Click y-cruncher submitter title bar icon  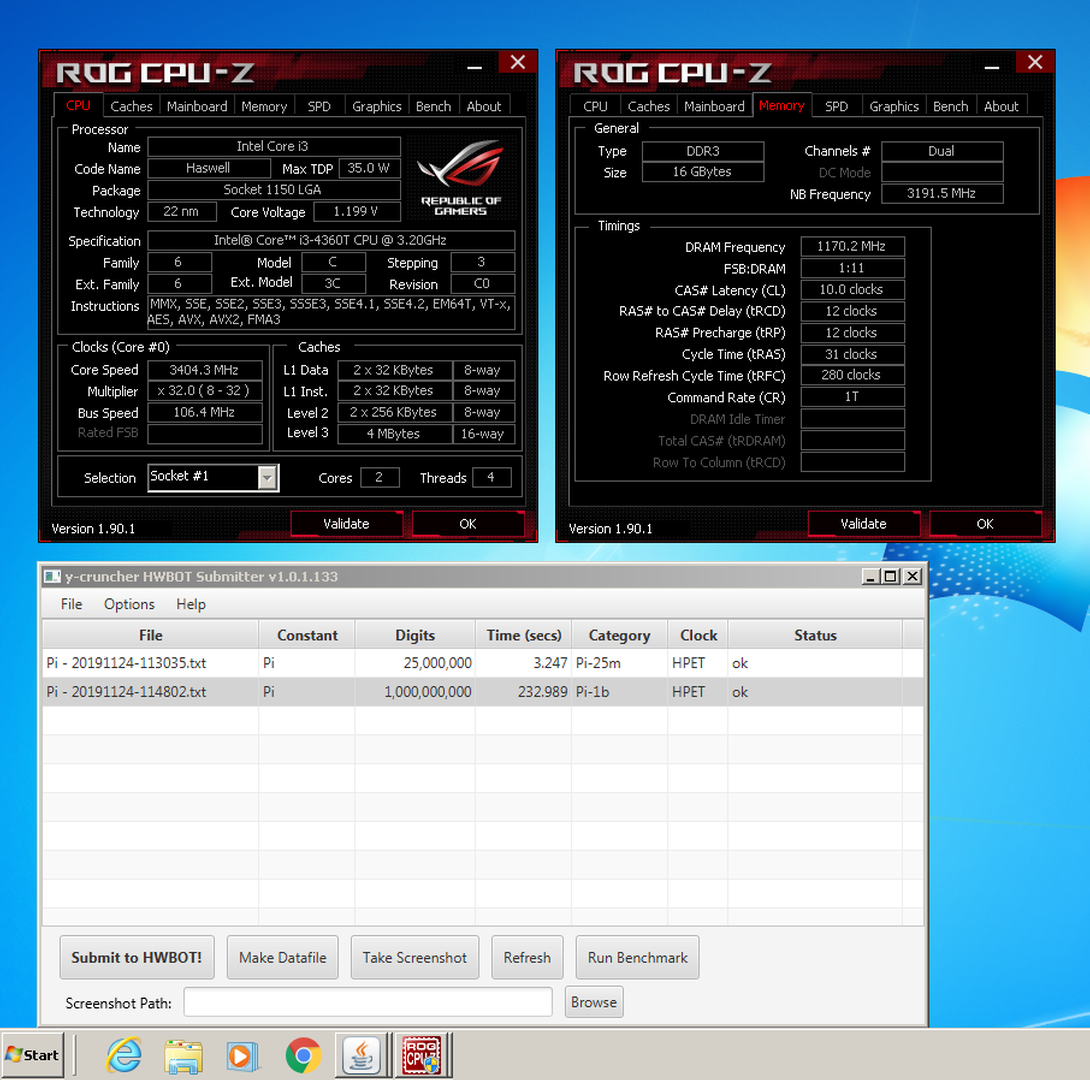pos(52,577)
